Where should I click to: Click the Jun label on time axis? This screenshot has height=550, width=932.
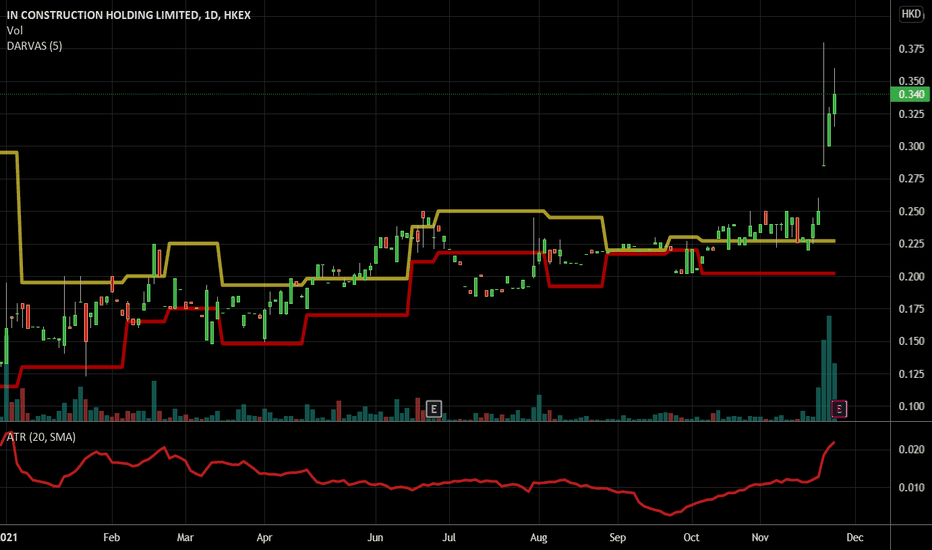coord(375,538)
